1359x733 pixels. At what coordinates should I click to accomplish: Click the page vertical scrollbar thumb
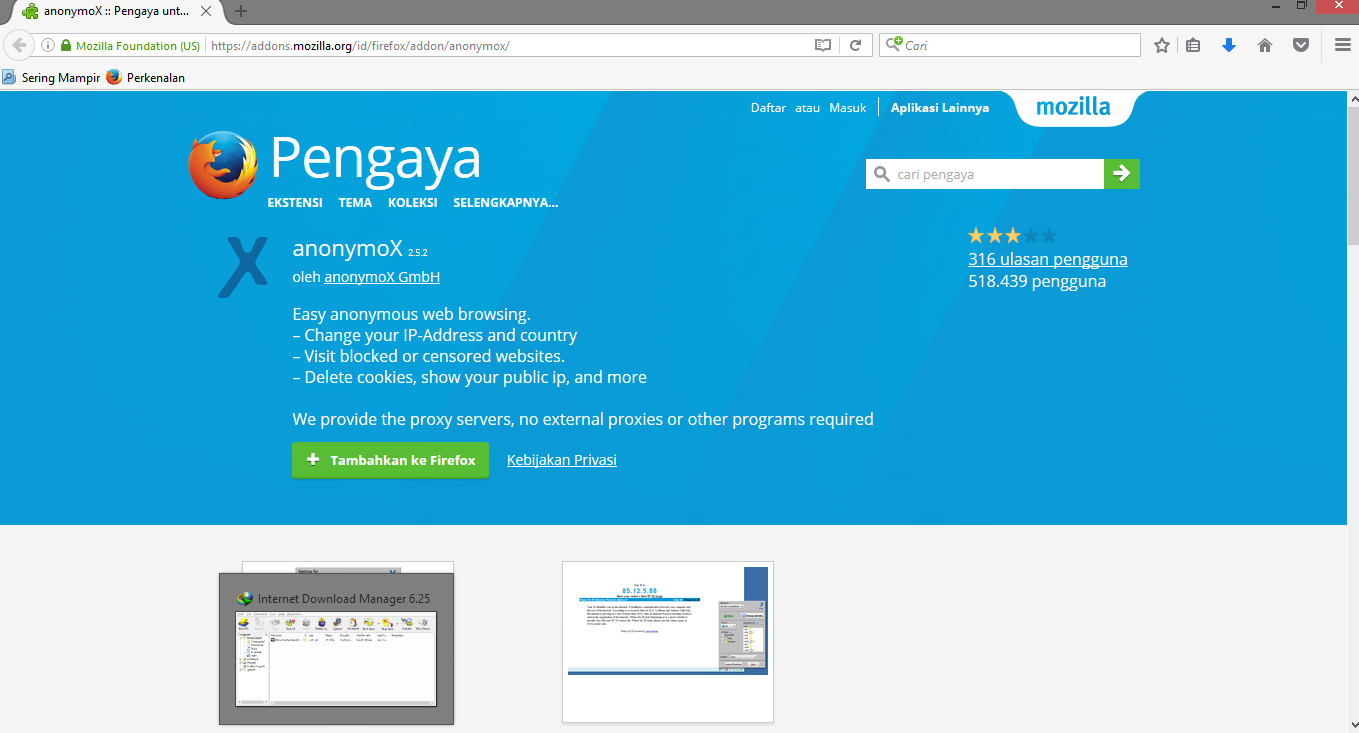point(1352,175)
